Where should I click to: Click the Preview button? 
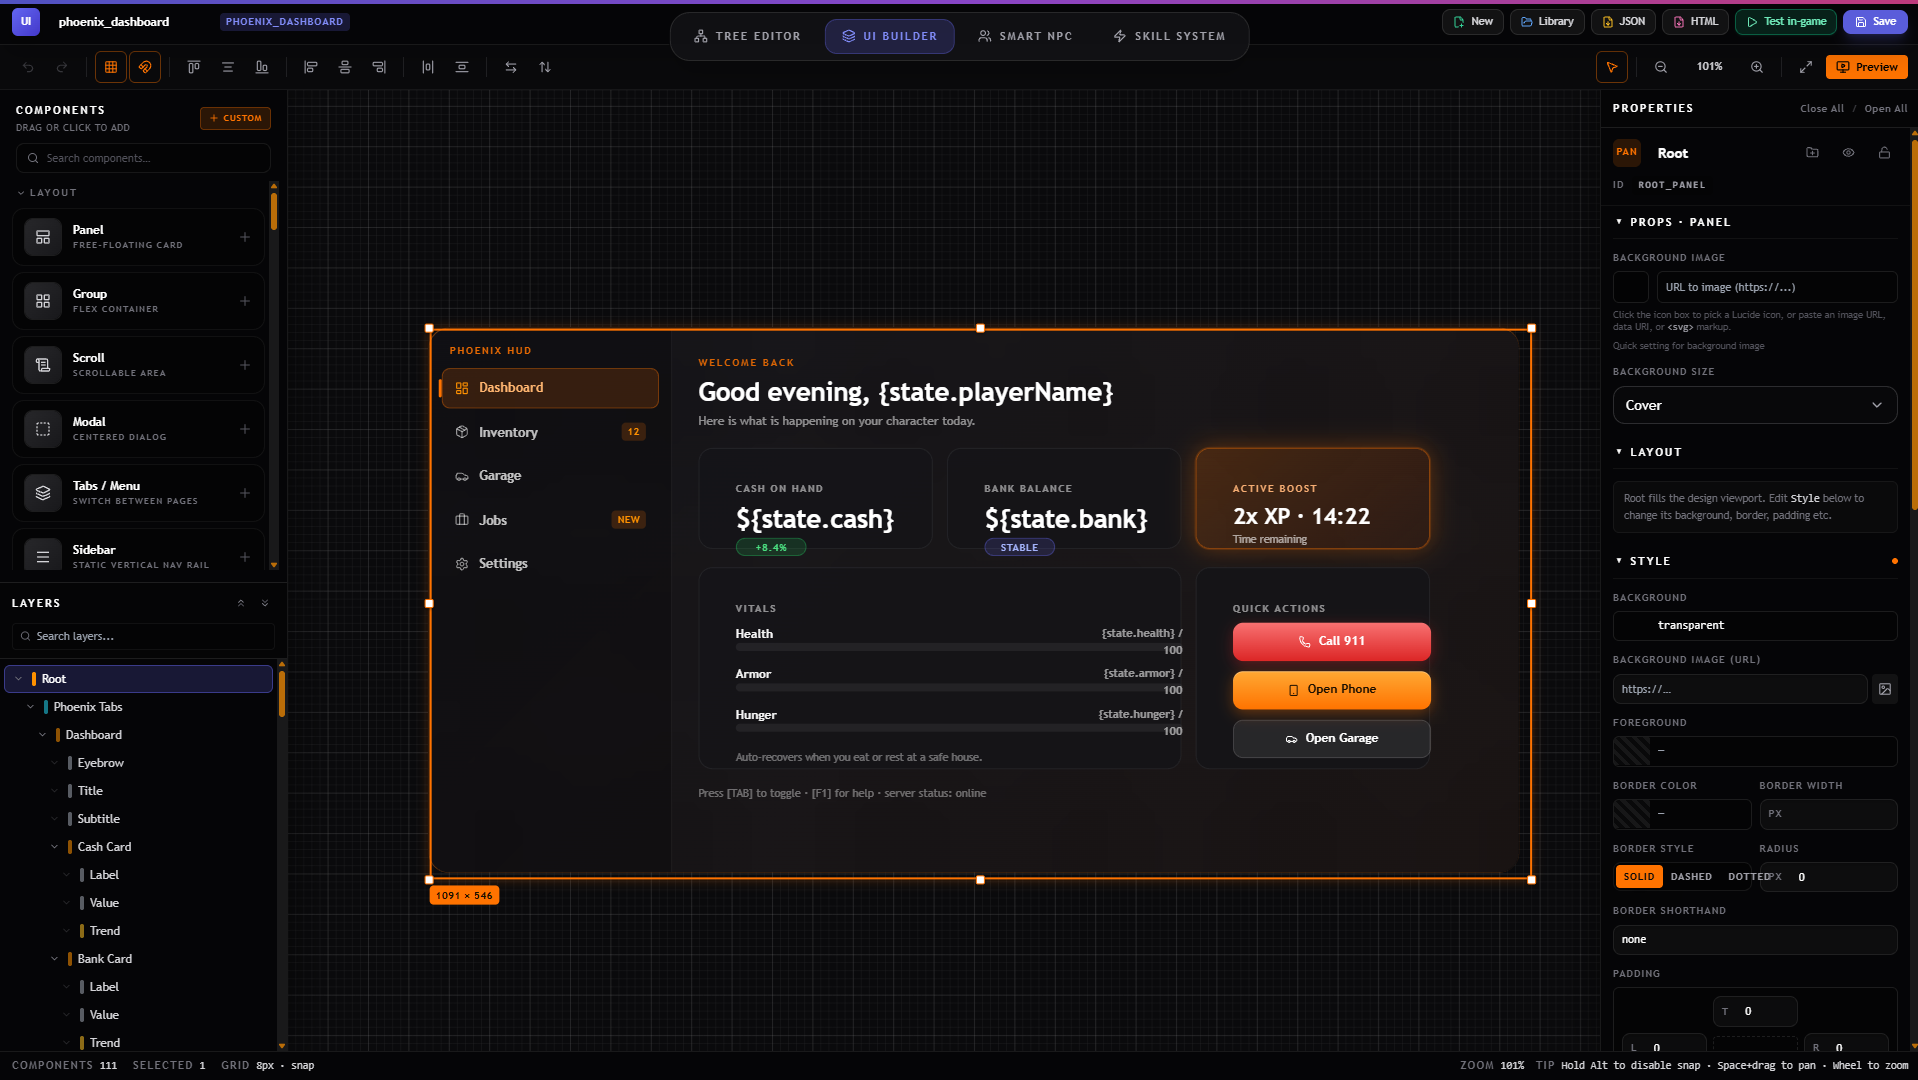click(1867, 67)
